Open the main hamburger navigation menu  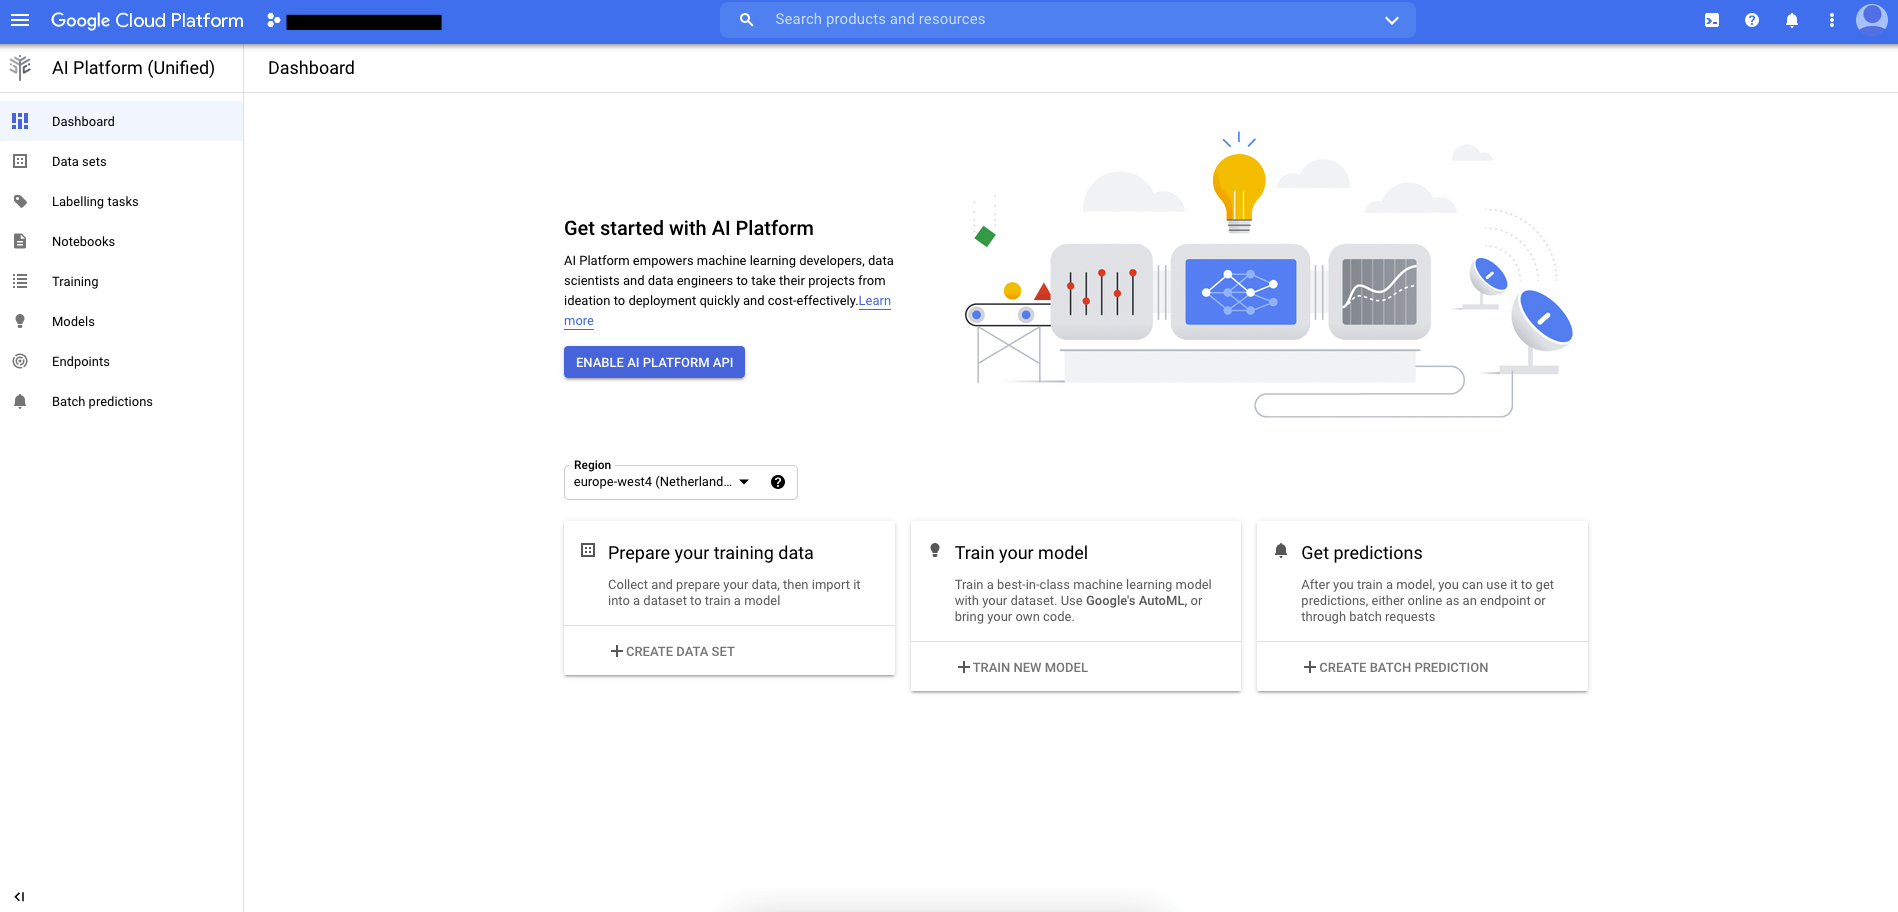(x=20, y=20)
